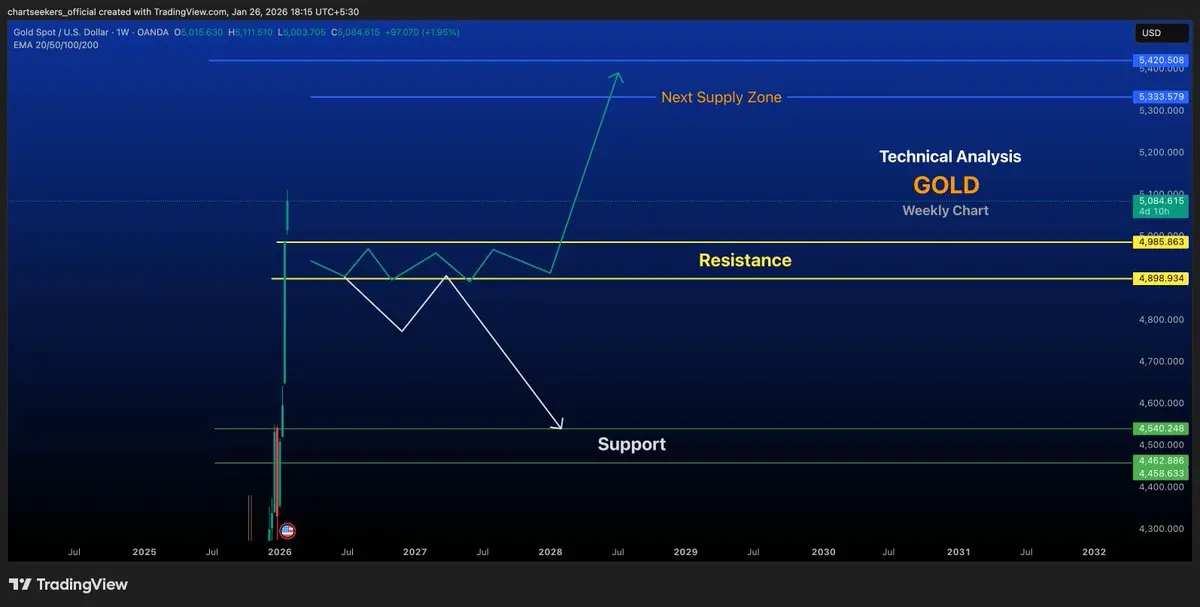Click 4,600.000 on the price axis
Screen dimensions: 1200x607
(1160, 403)
